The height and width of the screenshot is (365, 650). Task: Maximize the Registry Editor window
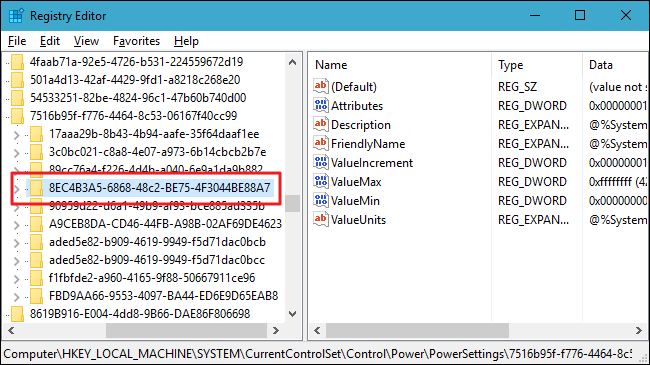(580, 15)
